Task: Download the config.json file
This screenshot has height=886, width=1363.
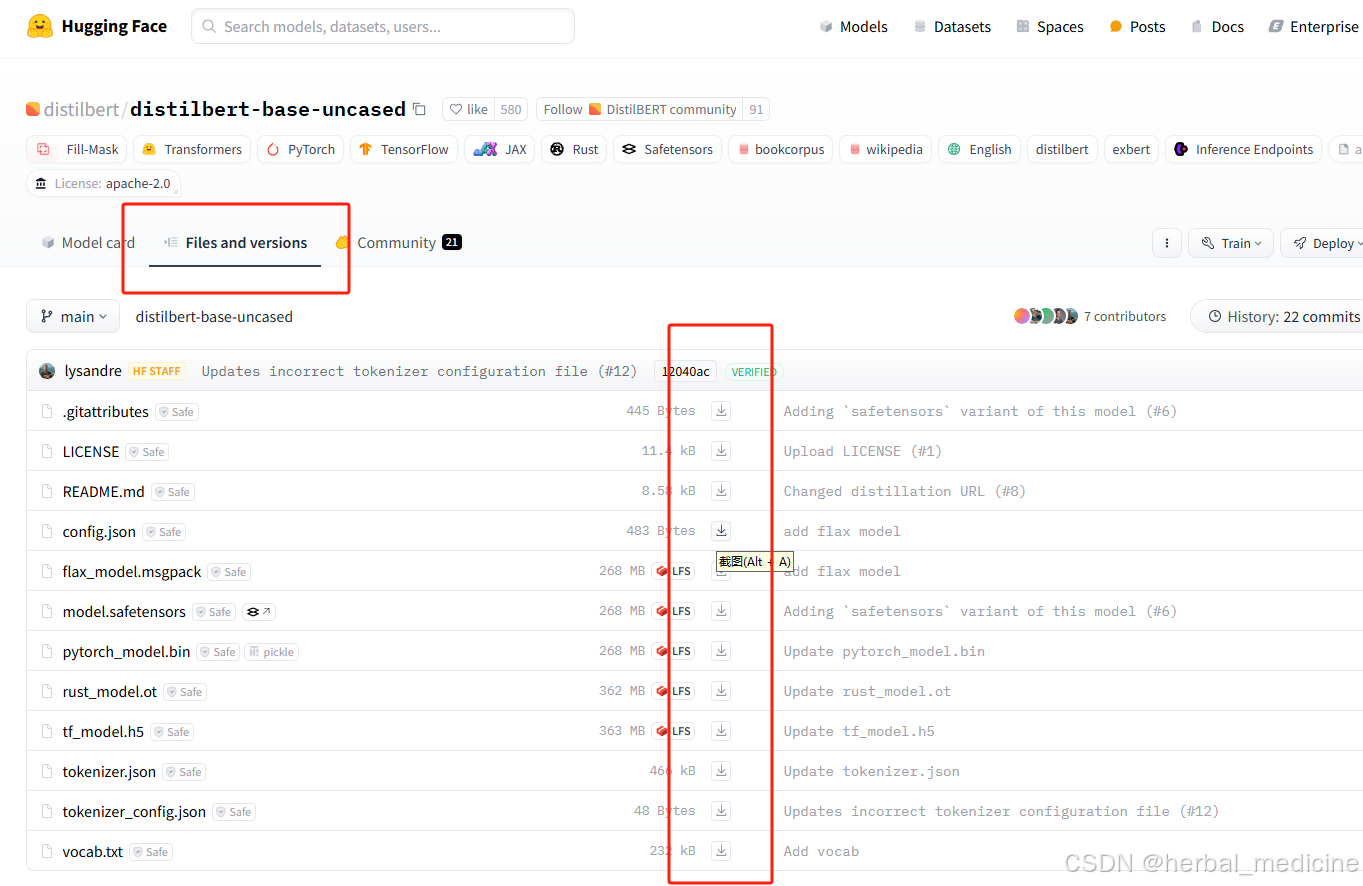Action: coord(721,531)
